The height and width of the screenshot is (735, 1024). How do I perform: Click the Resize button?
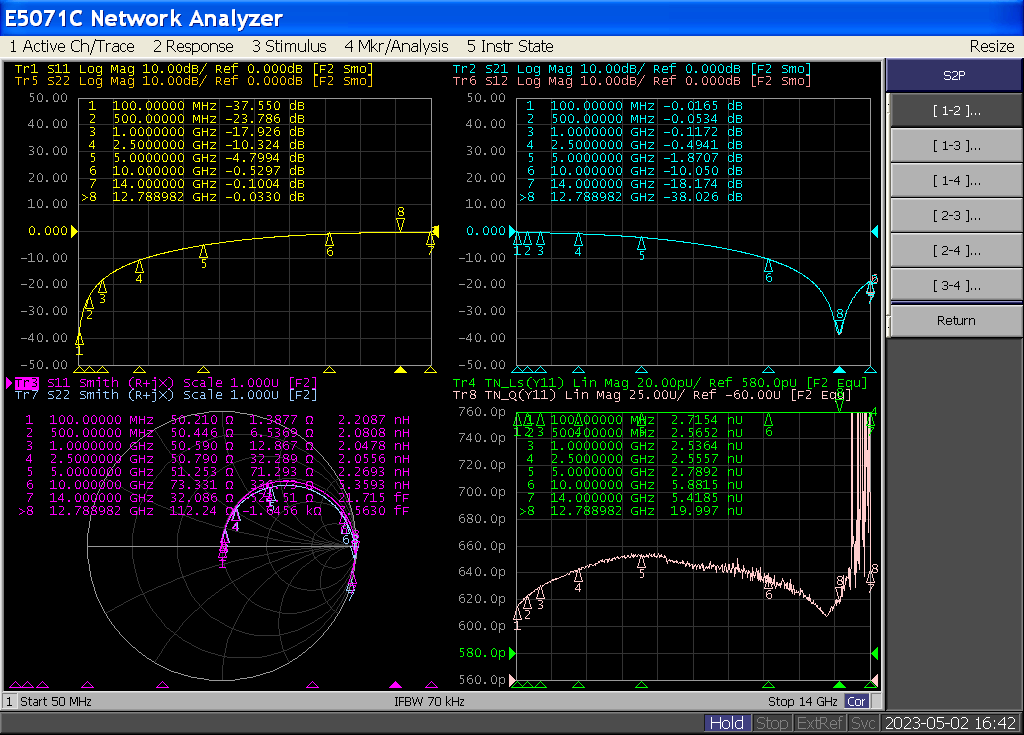click(992, 46)
